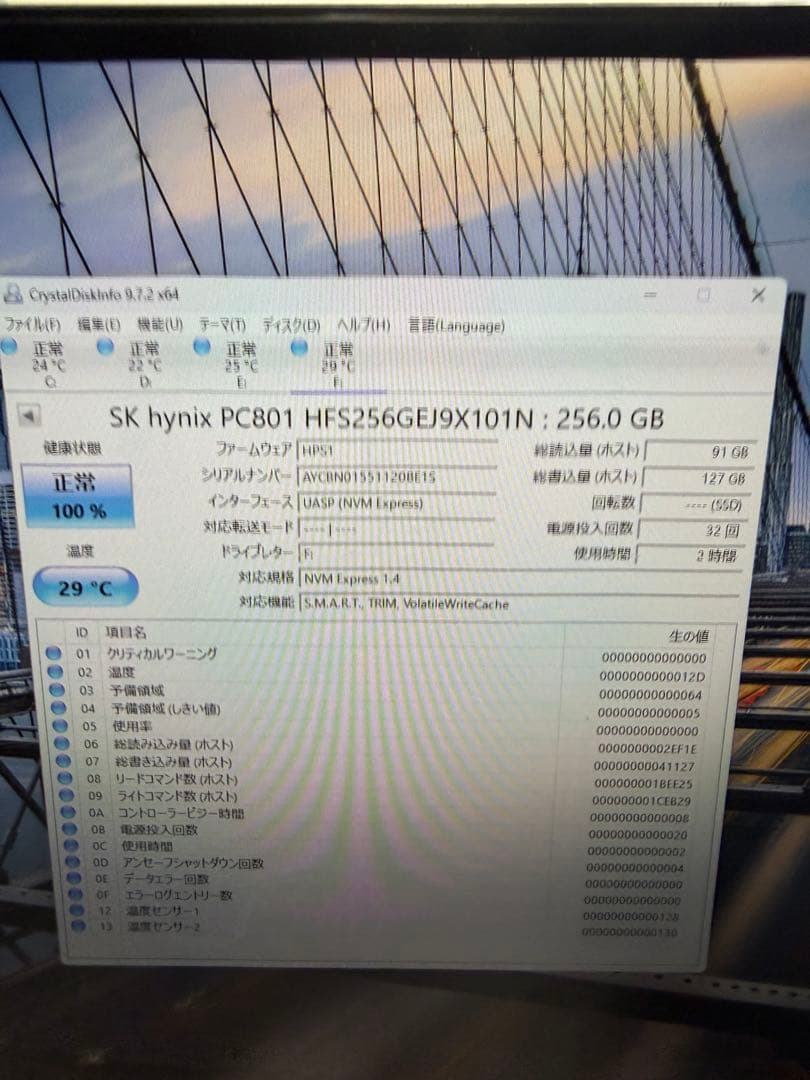Click the NVM Express 1.4 standard field
This screenshot has height=1080, width=810.
[520, 579]
